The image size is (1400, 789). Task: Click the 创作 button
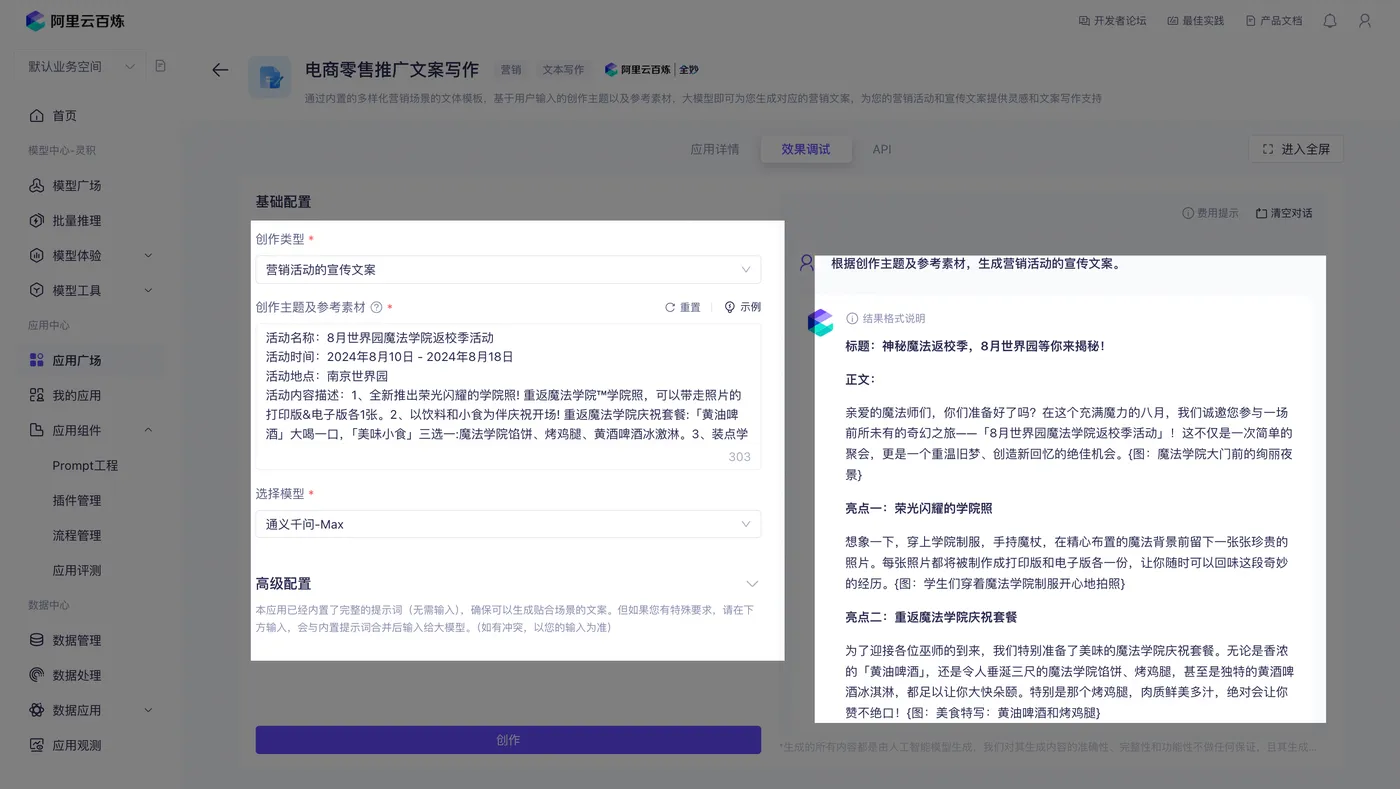[x=508, y=740]
